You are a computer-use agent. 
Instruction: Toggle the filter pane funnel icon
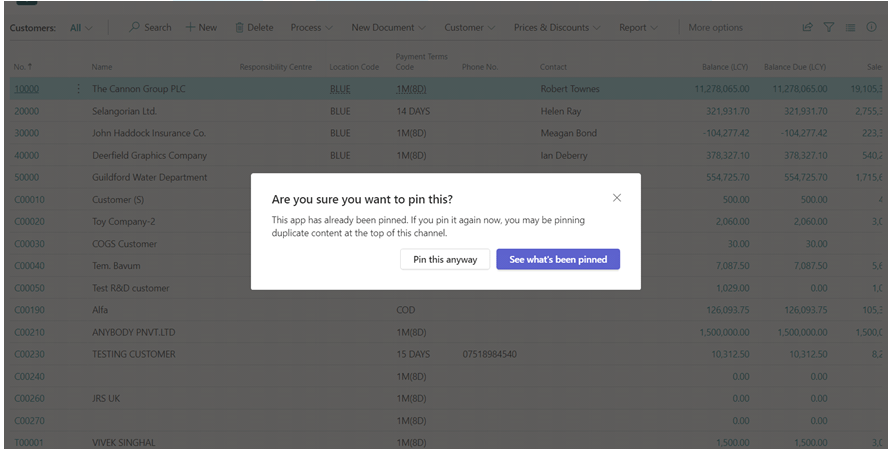[x=829, y=27]
